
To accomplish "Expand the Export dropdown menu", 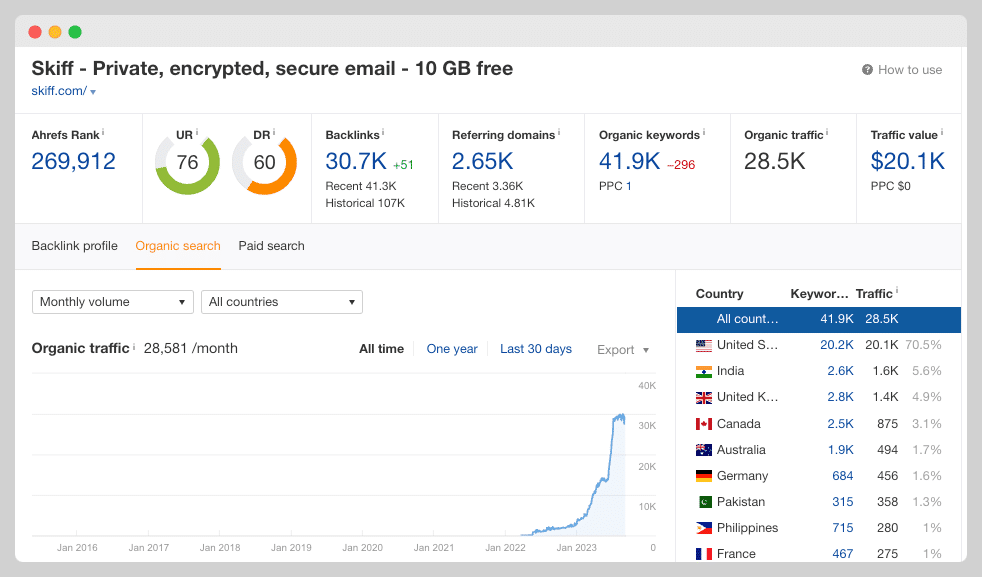I will pyautogui.click(x=623, y=350).
